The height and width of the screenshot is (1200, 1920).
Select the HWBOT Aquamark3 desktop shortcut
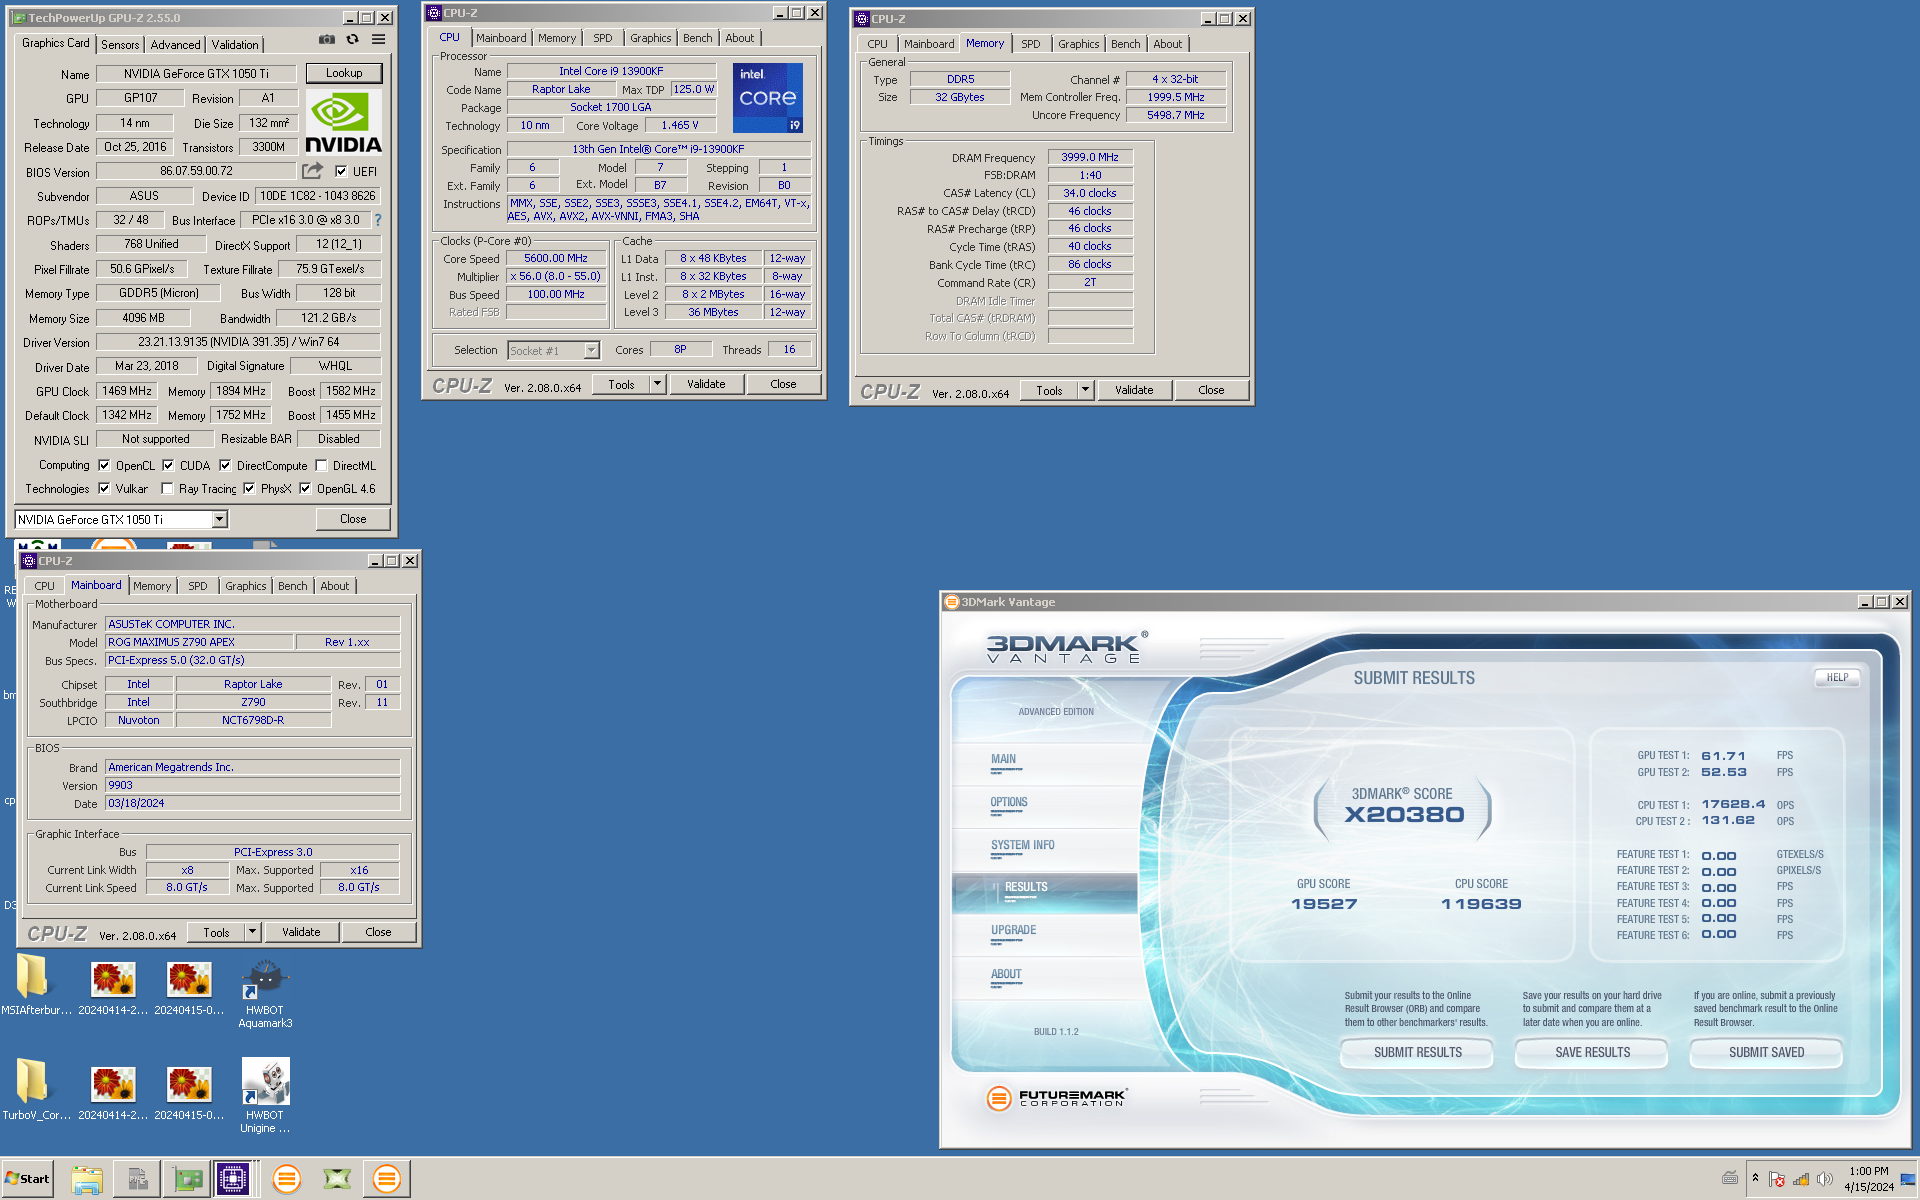(265, 992)
